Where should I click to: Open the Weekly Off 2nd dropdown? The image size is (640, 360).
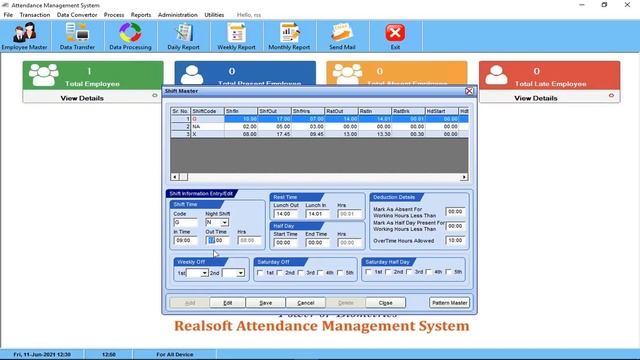point(240,273)
